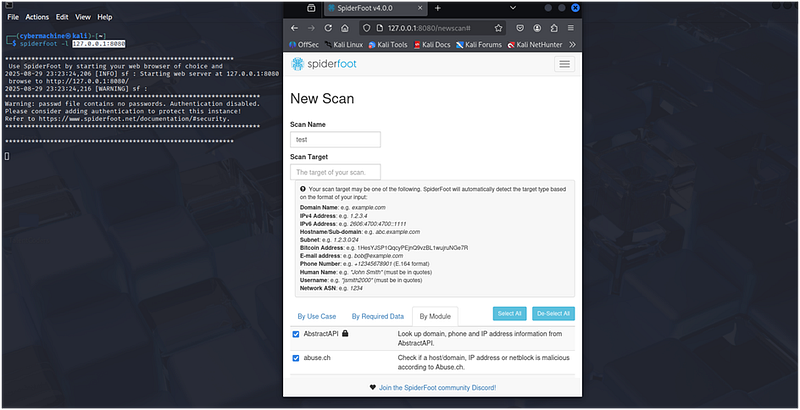Show more bookmarks with the double chevron
Image resolution: width=800 pixels, height=410 pixels.
click(572, 44)
